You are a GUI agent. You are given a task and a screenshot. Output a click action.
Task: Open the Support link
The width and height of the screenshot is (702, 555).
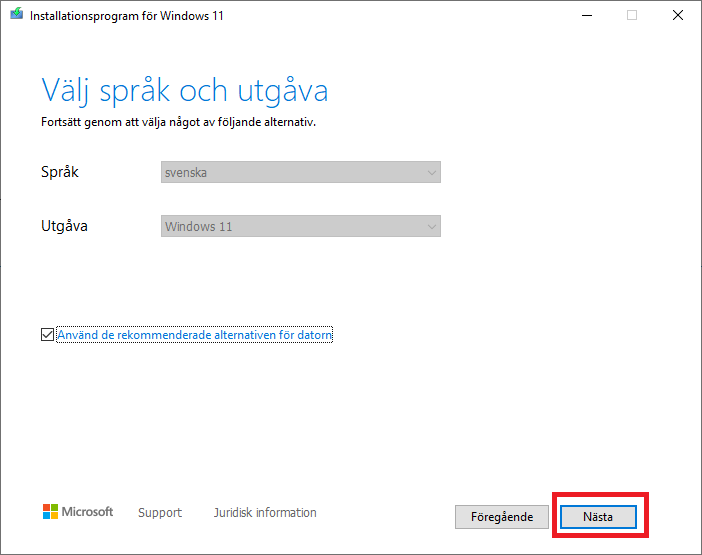click(x=160, y=513)
